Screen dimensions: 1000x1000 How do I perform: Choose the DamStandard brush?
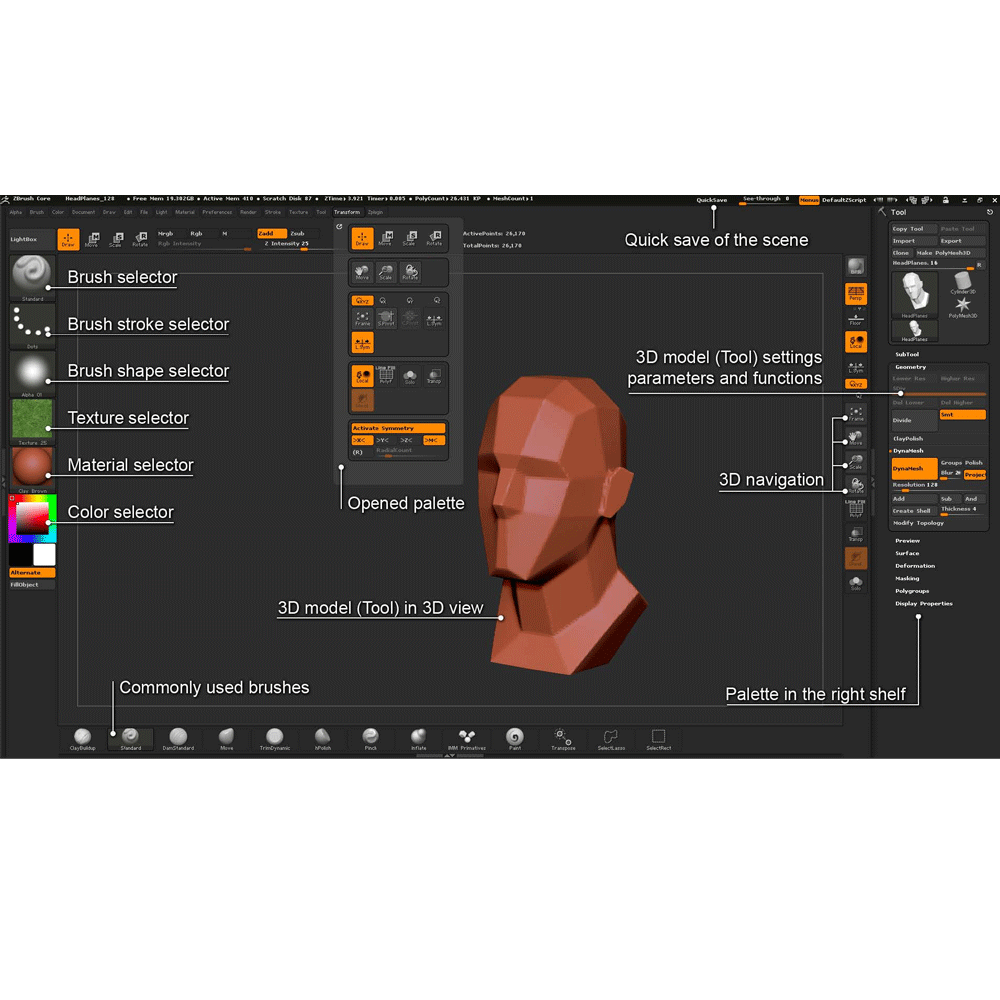pos(179,739)
